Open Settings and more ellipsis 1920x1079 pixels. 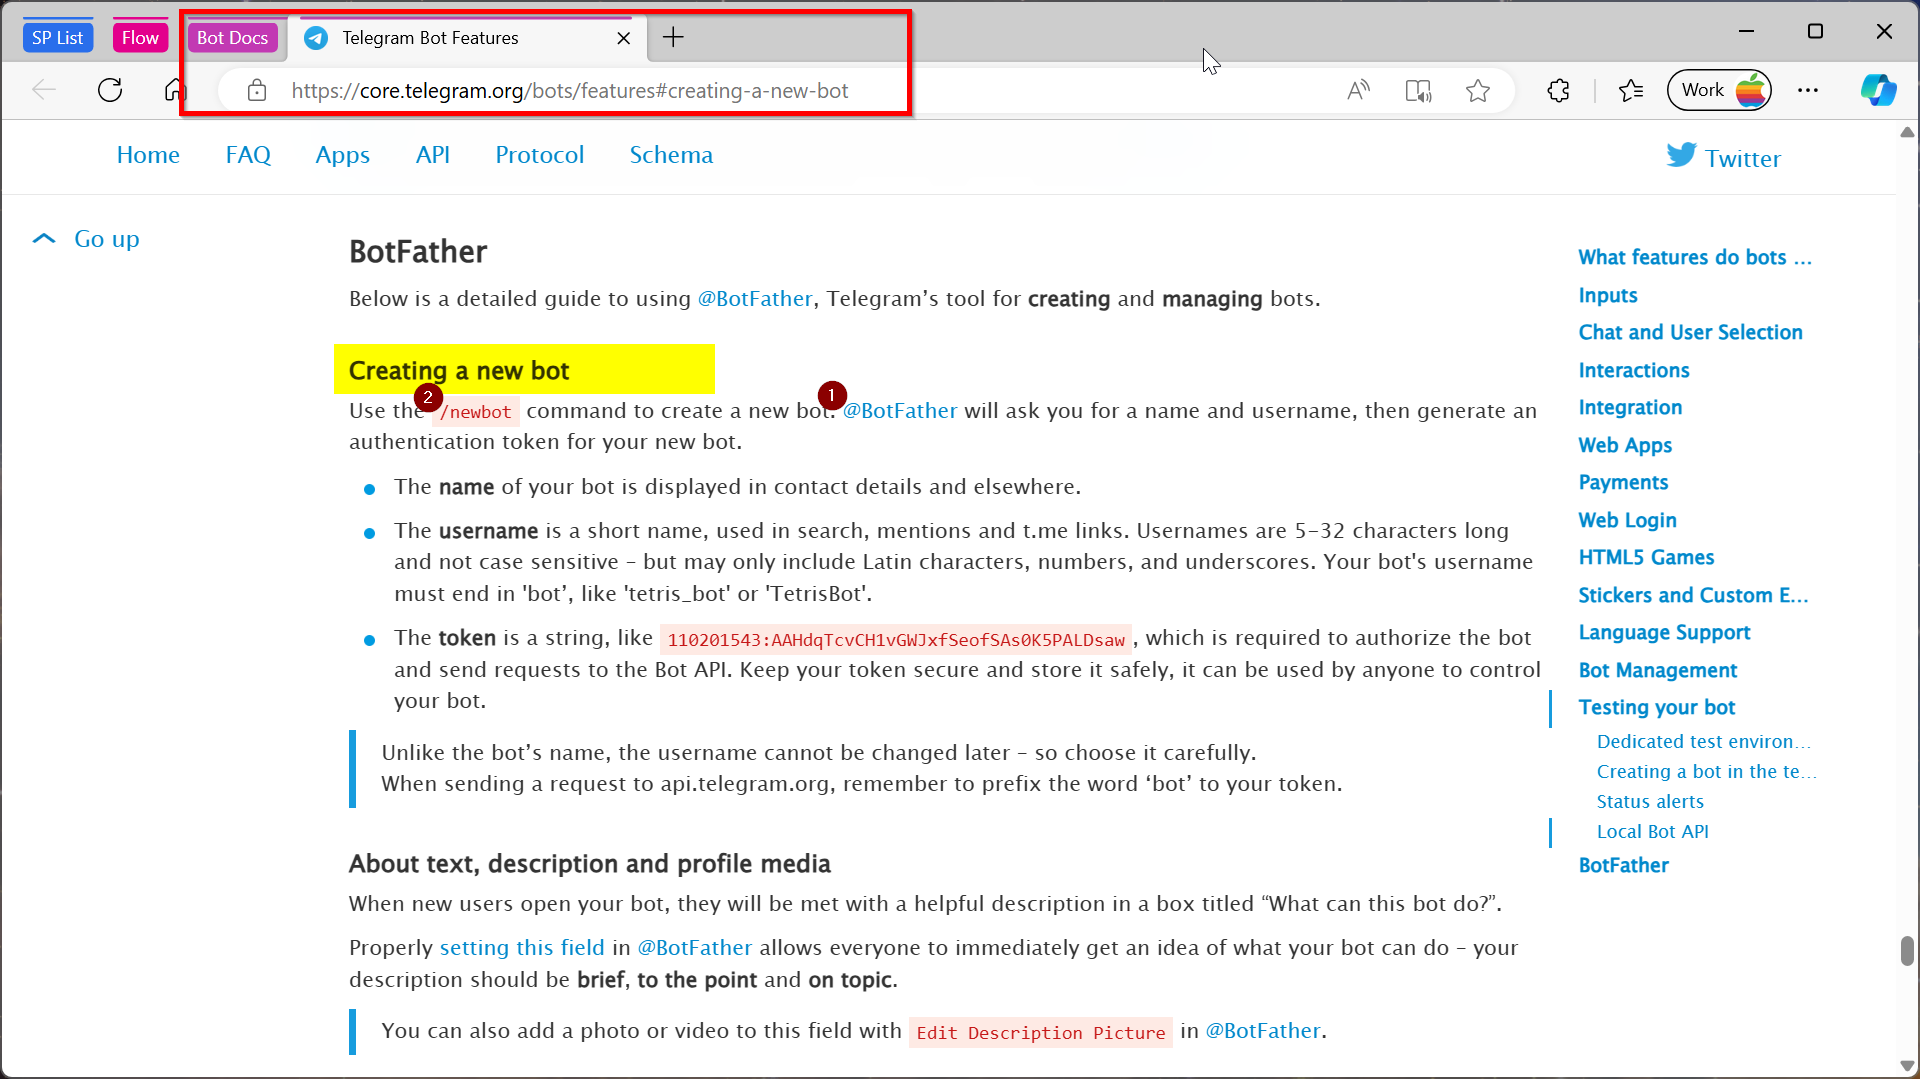pos(1808,90)
